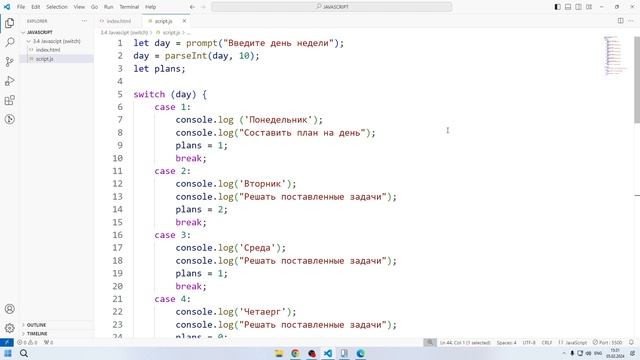640x360 pixels.
Task: Open File Explorer from the taskbar
Action: pyautogui.click(x=279, y=353)
